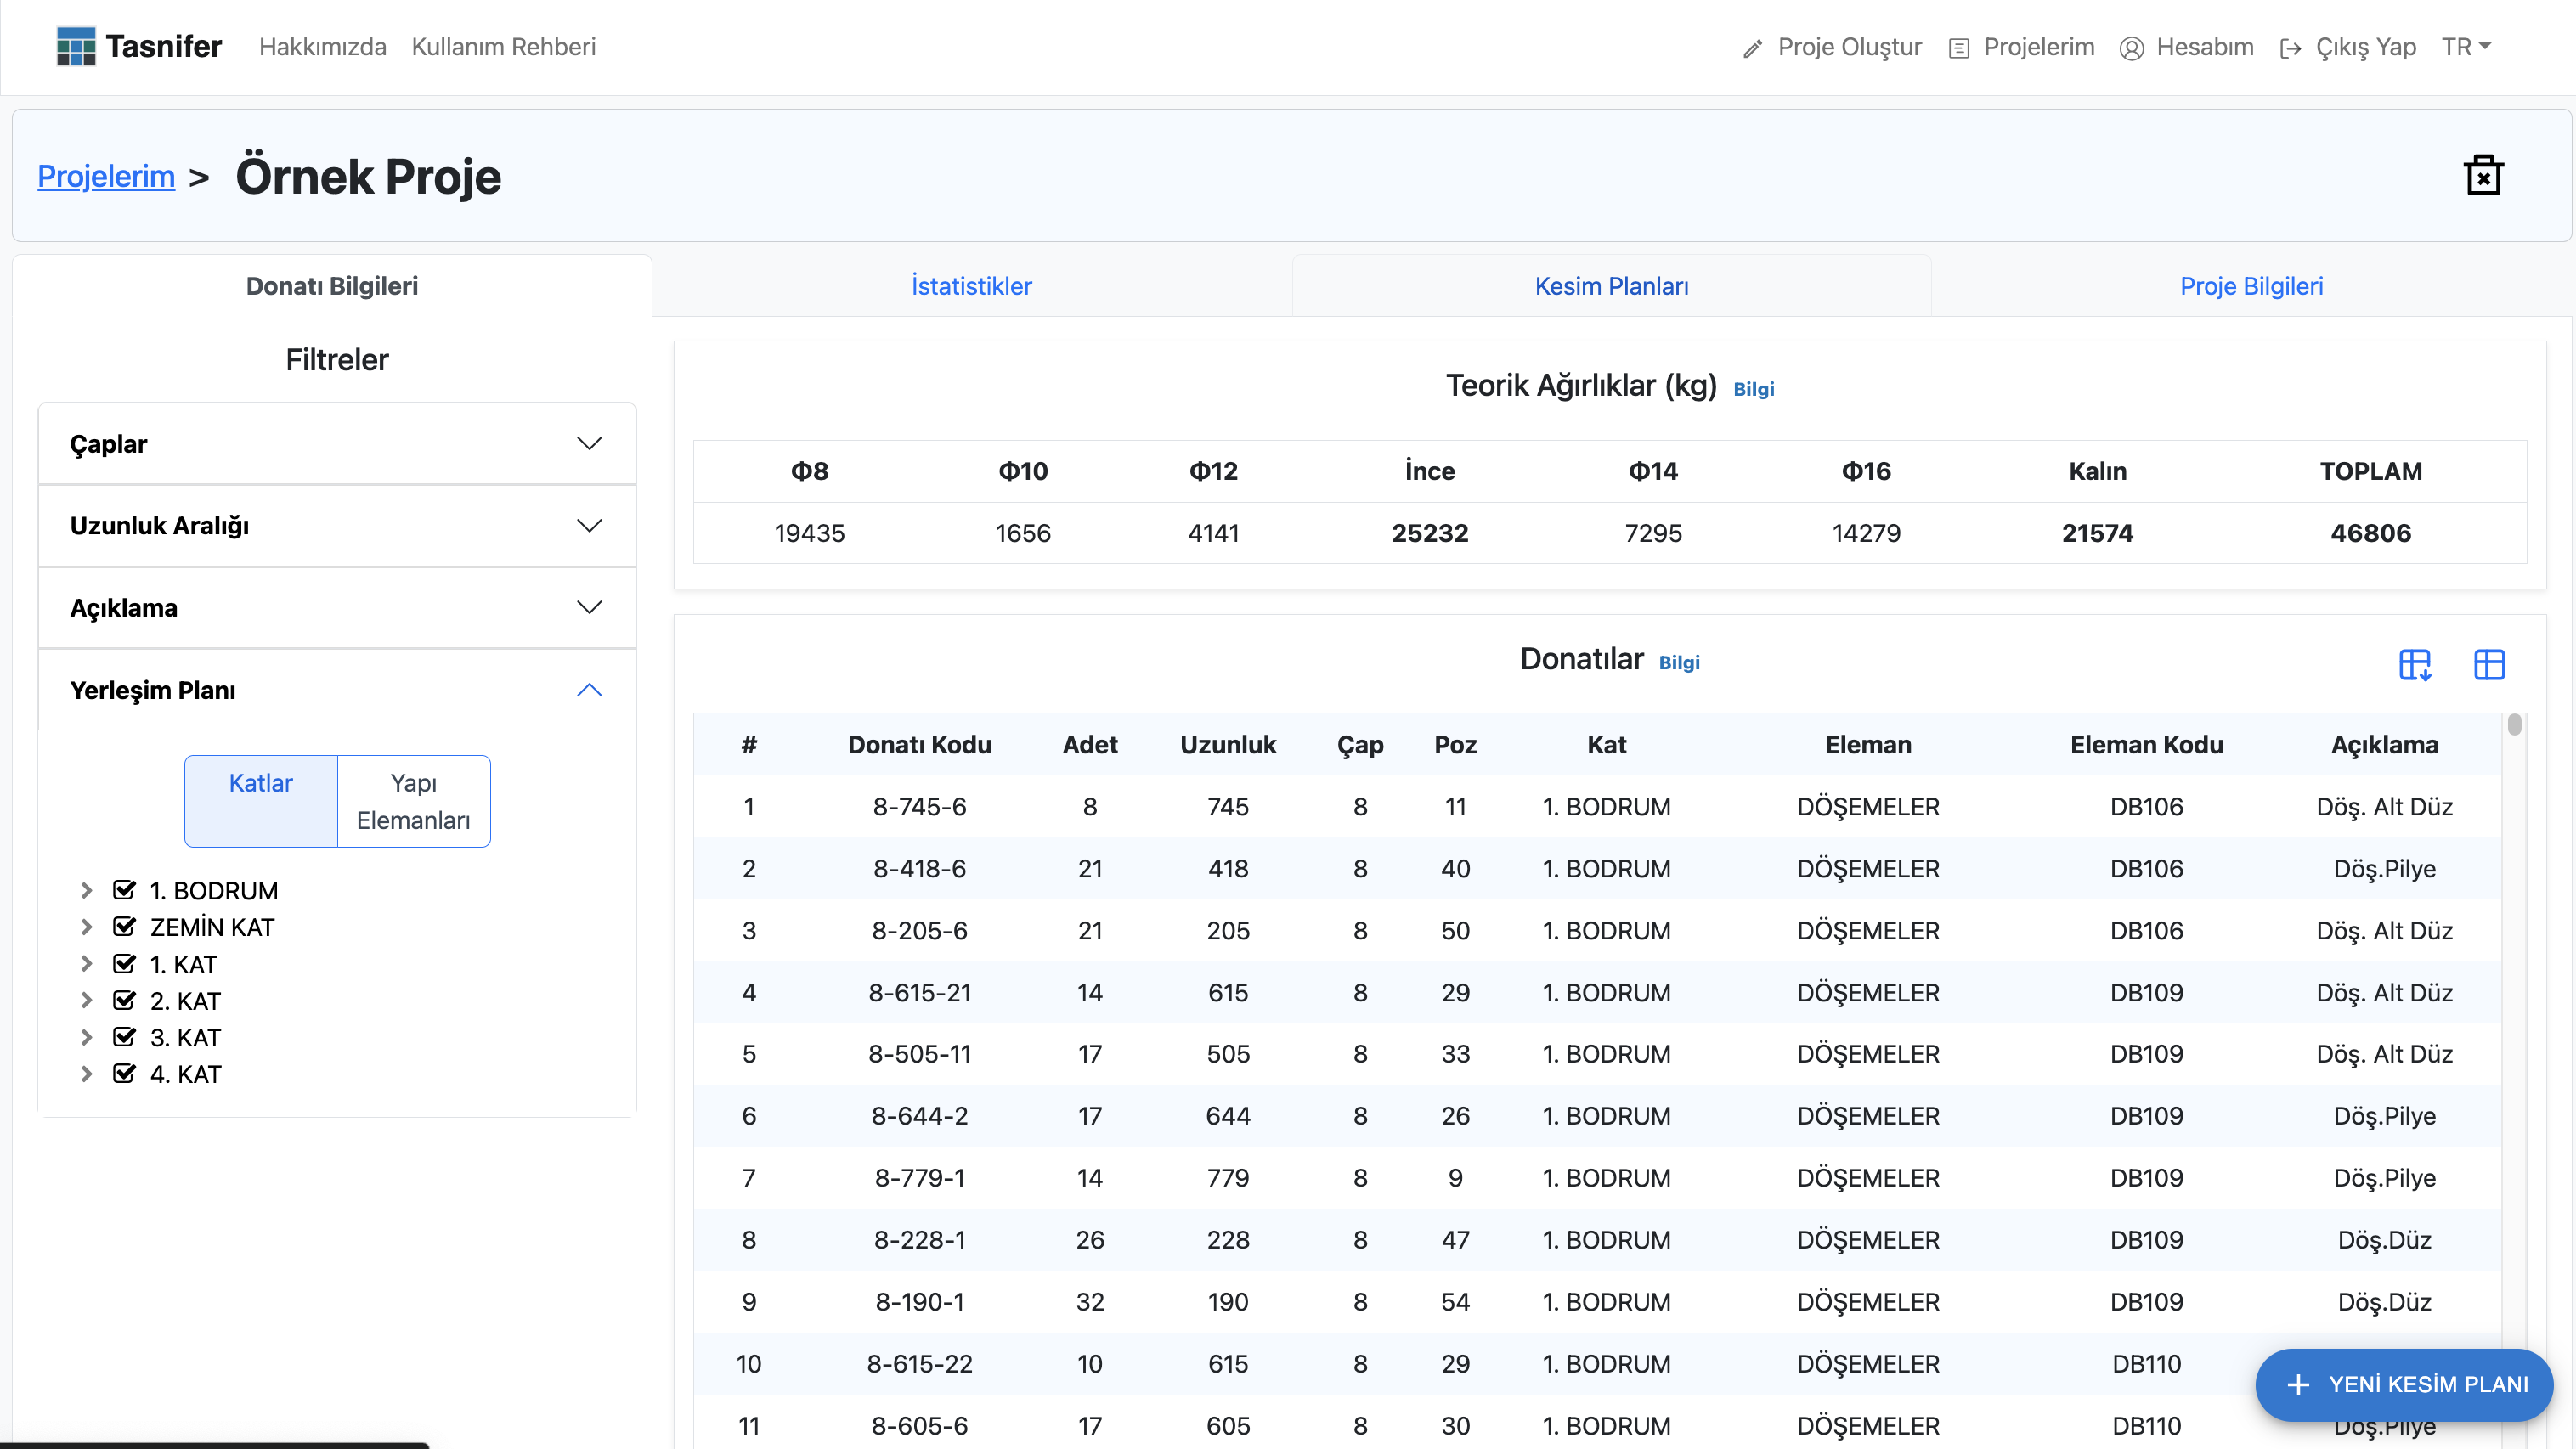
Task: Click the Projelerim breadcrumb link
Action: pyautogui.click(x=106, y=176)
